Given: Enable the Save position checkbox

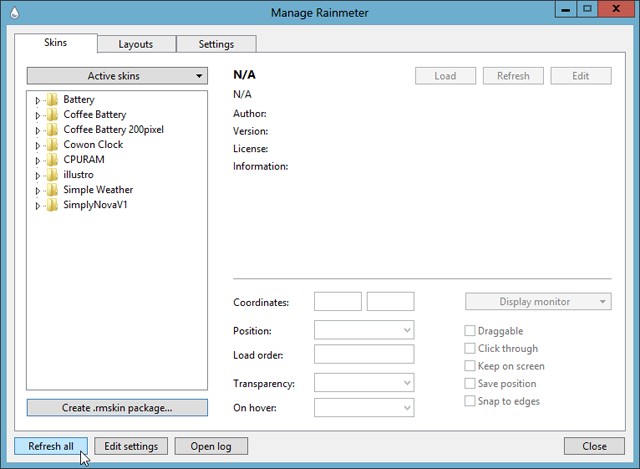Looking at the screenshot, I should pyautogui.click(x=470, y=383).
